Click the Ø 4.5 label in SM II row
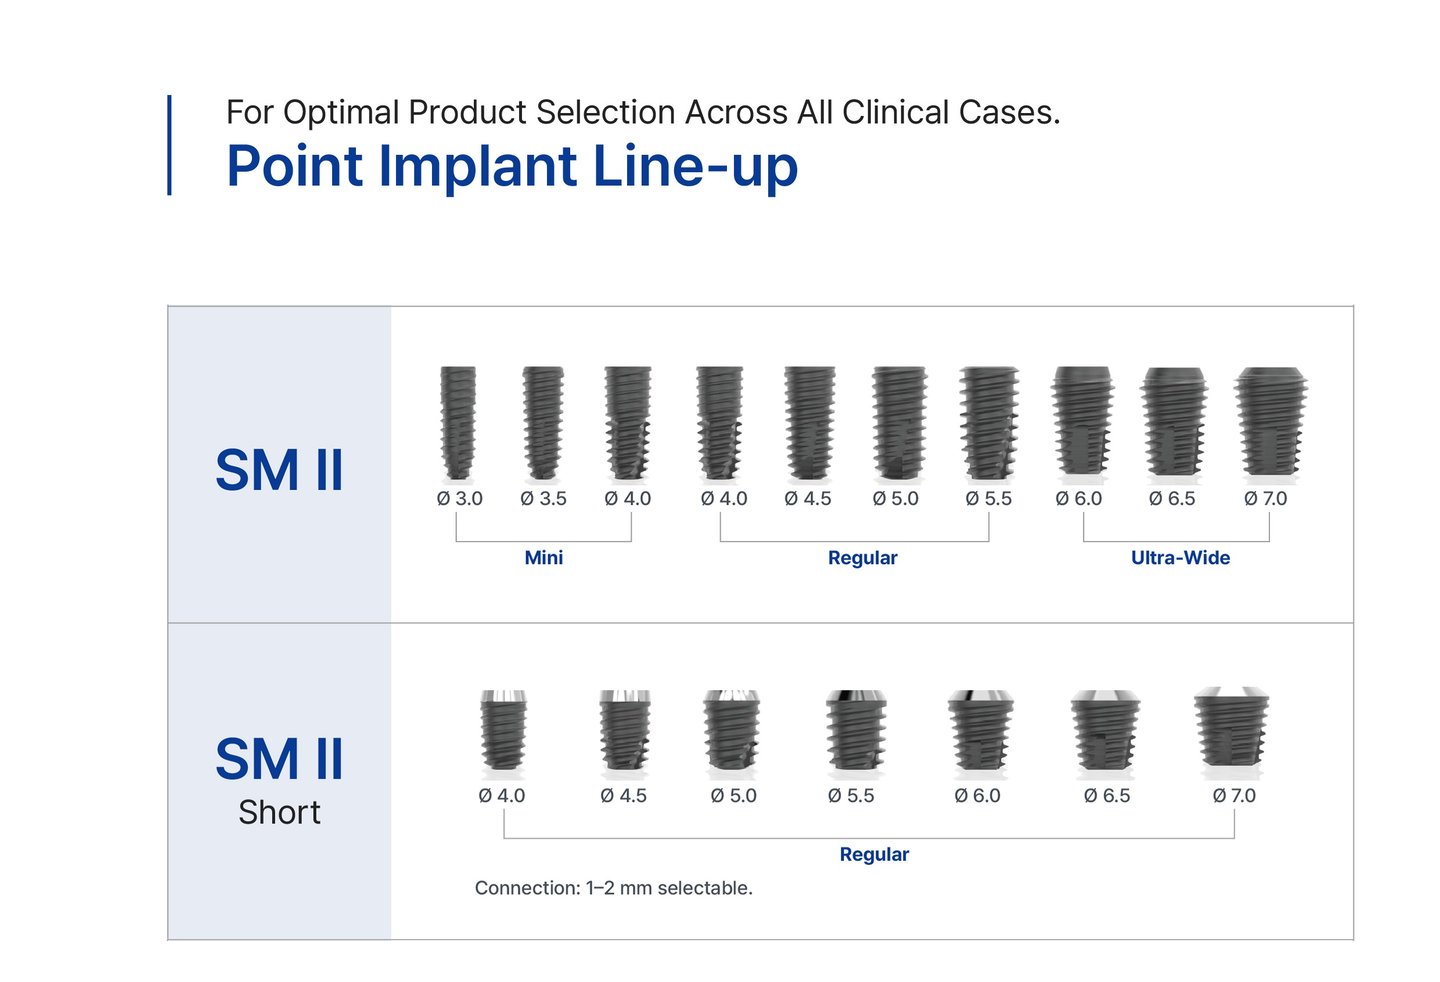 point(808,498)
